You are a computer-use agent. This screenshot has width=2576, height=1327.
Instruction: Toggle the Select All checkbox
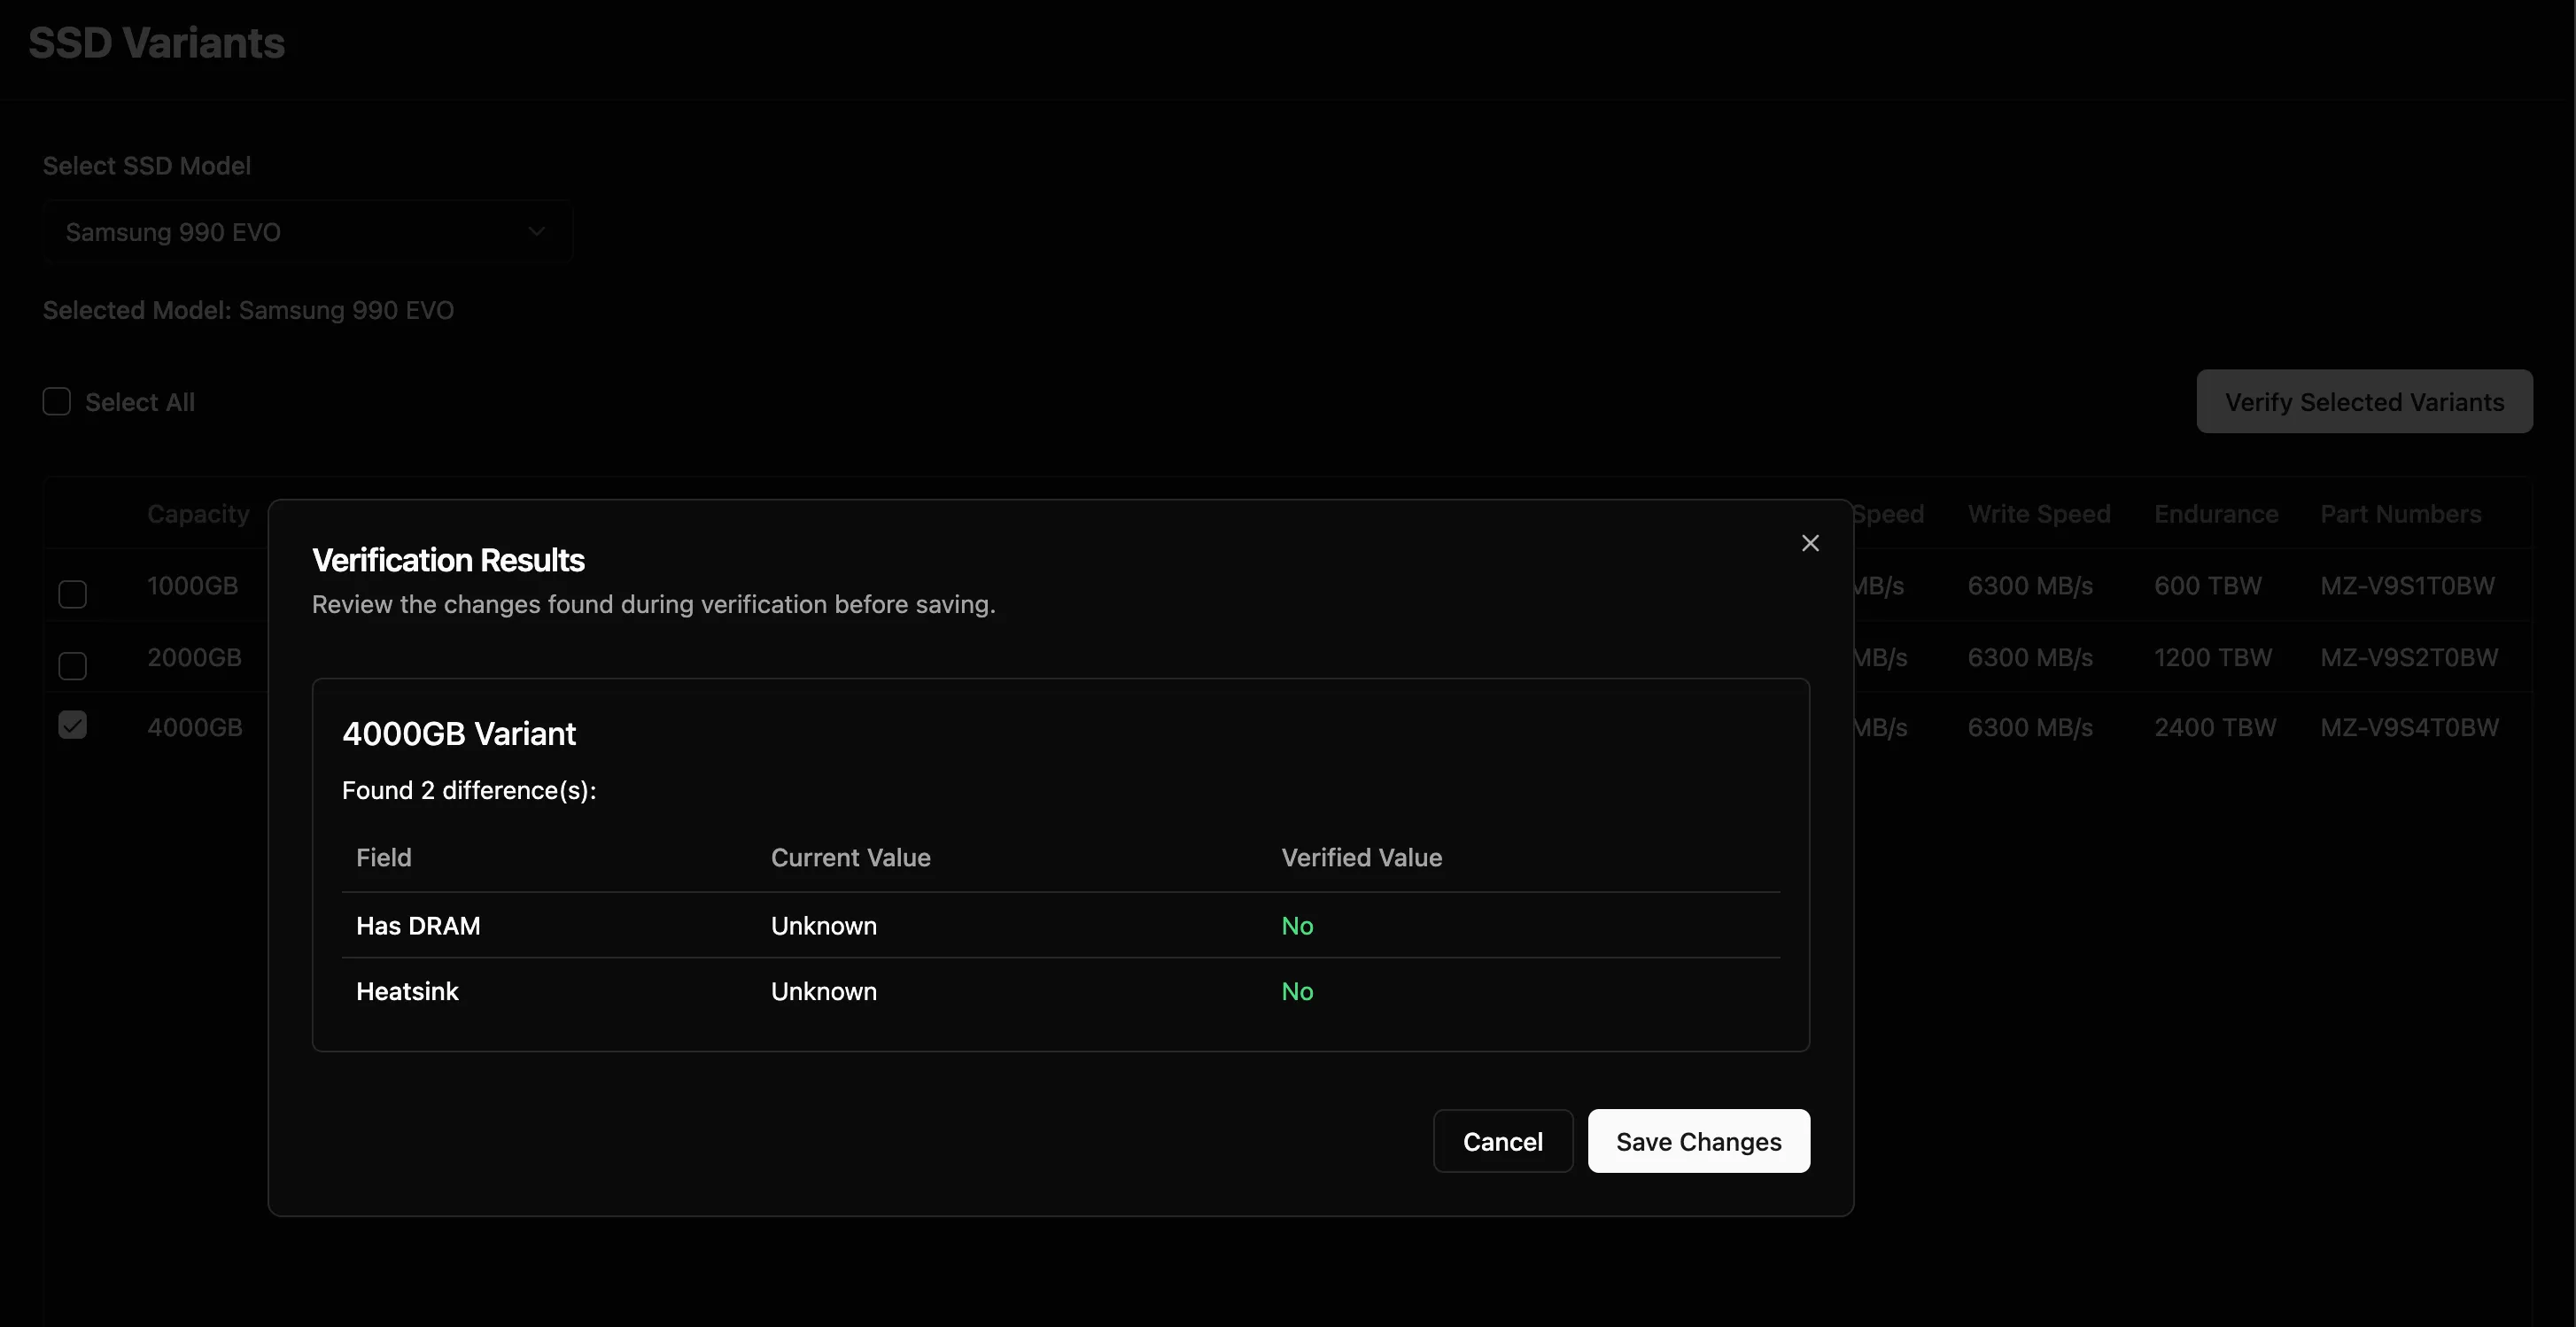(57, 402)
